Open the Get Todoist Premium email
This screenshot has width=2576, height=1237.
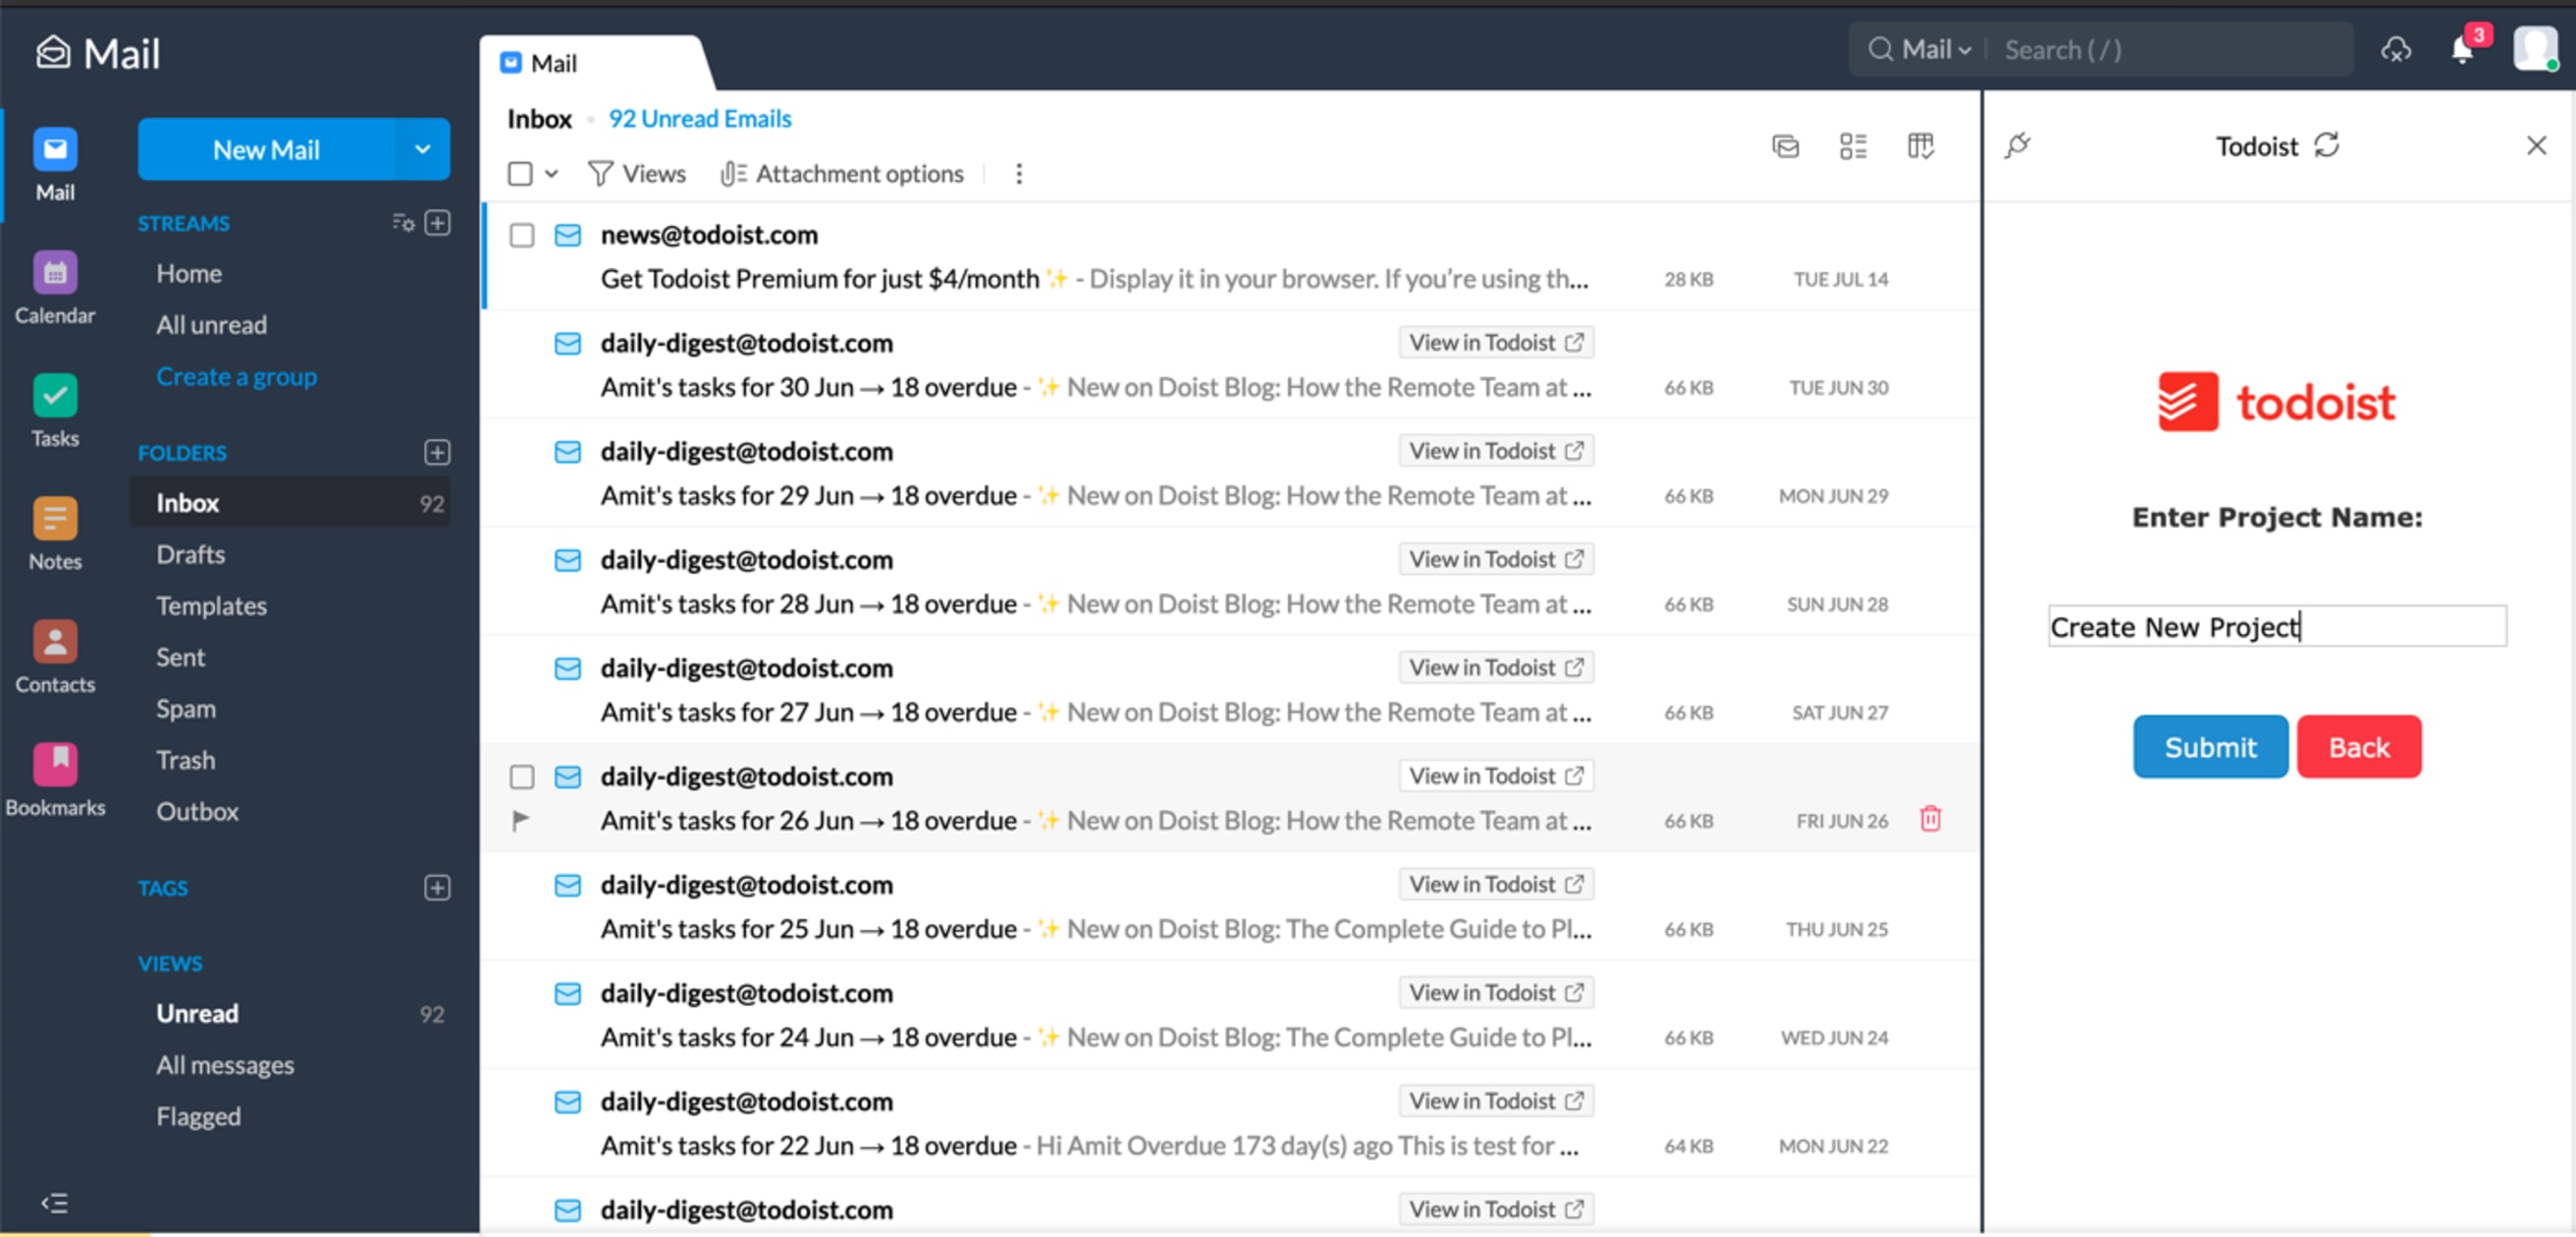1232,256
